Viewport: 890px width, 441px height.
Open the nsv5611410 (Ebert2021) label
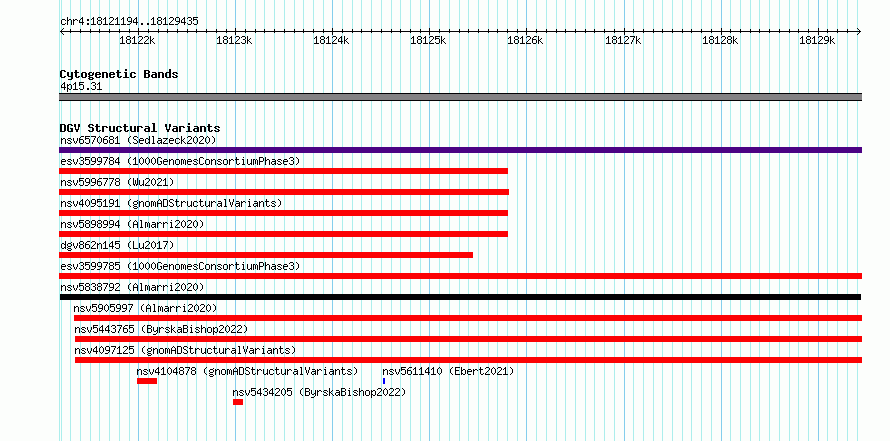pos(448,371)
